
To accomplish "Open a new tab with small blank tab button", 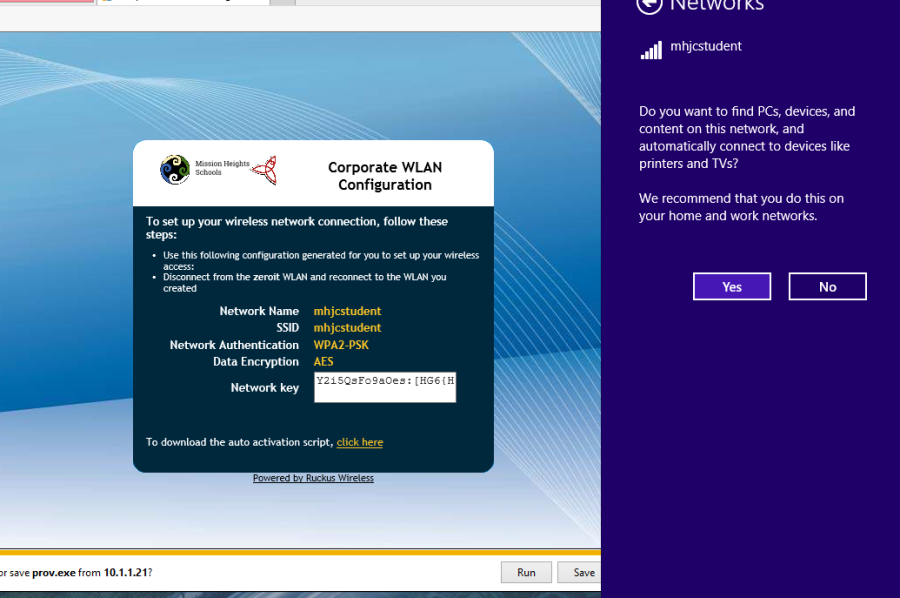I will pos(284,2).
